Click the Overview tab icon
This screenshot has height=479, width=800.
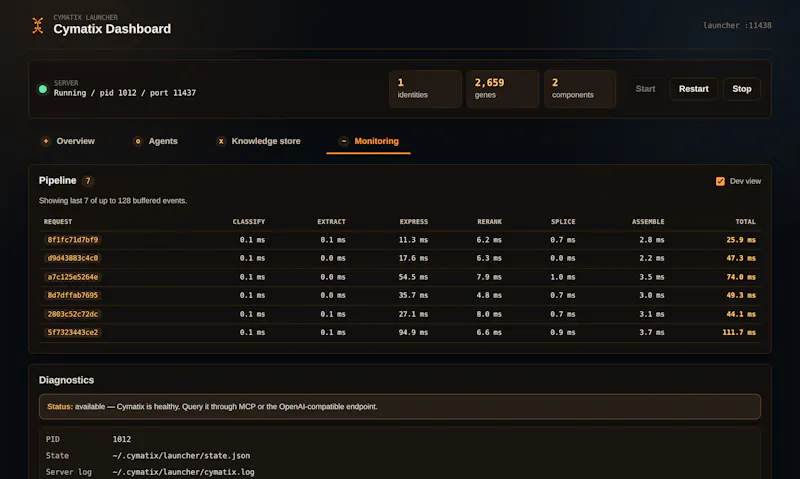pos(46,141)
